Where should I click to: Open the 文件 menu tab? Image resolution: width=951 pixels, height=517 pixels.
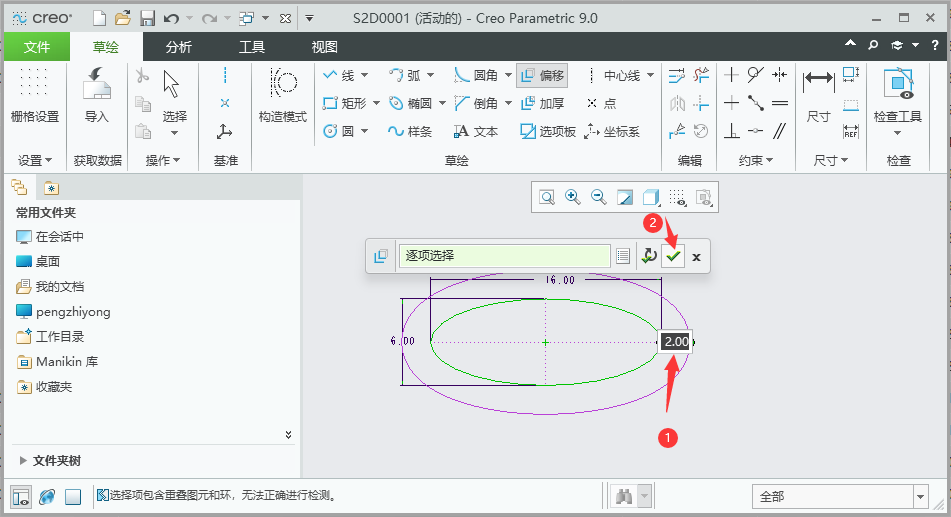(37, 47)
